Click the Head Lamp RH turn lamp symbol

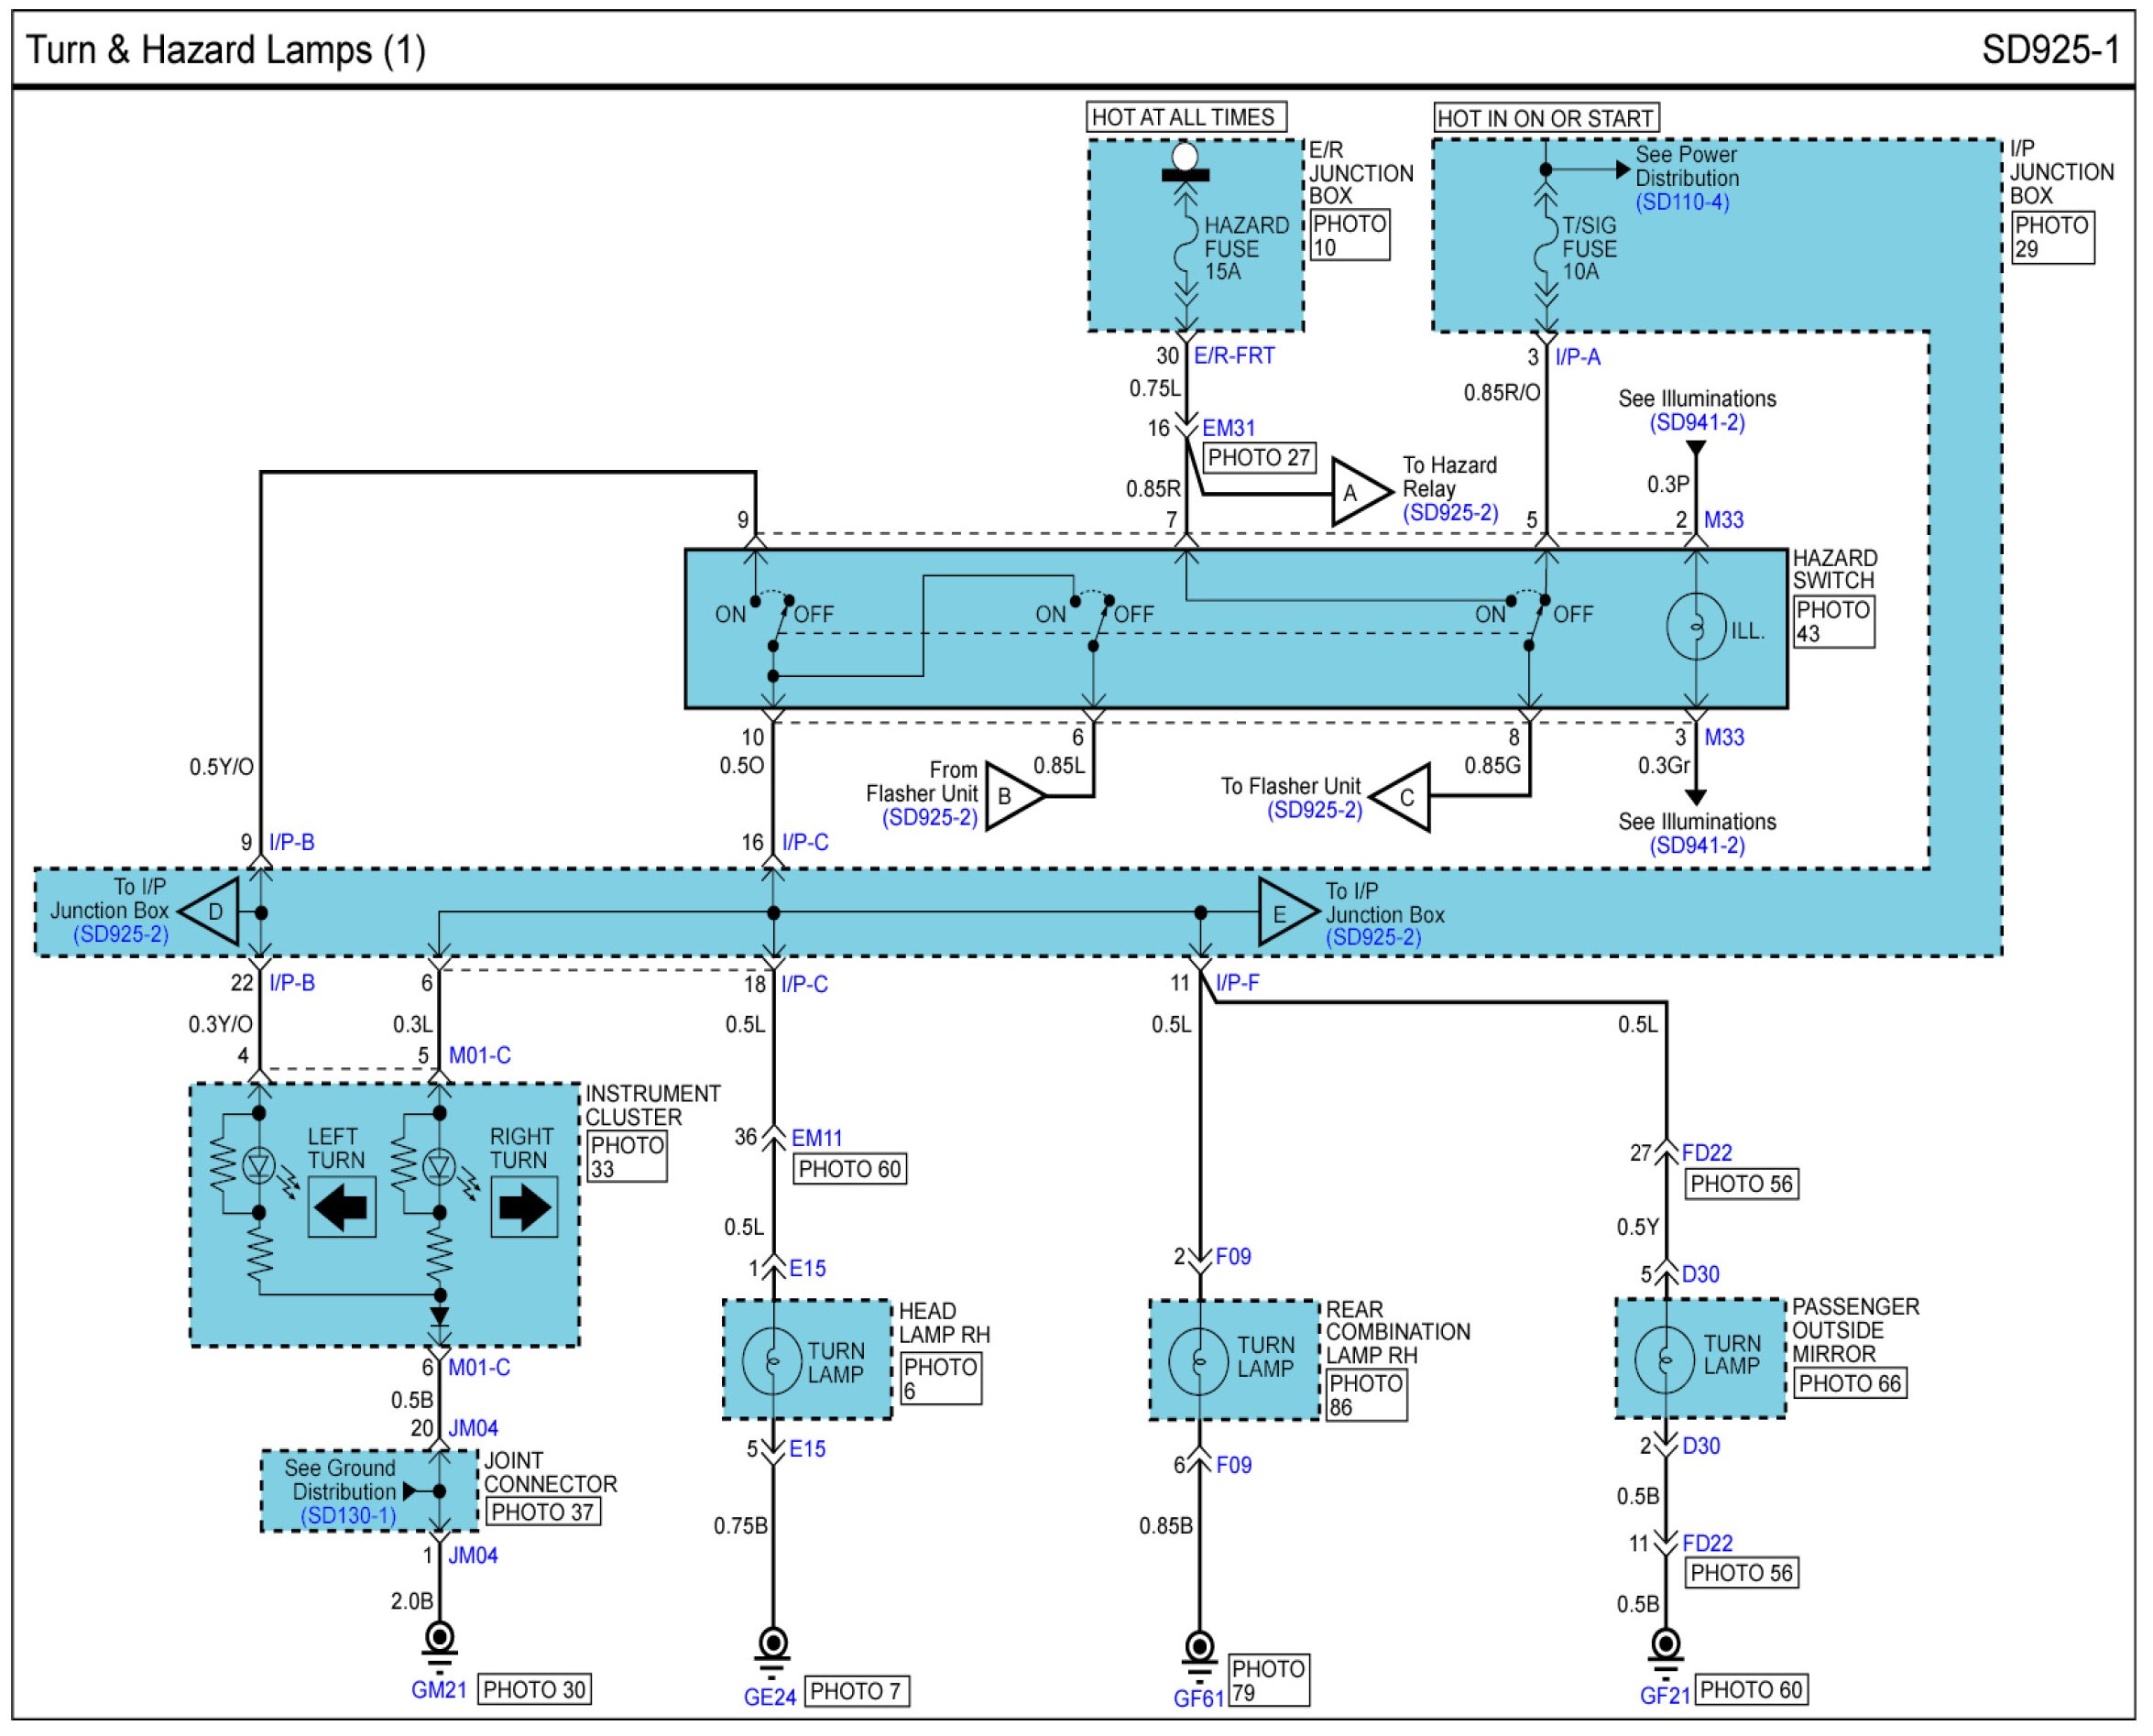point(772,1361)
